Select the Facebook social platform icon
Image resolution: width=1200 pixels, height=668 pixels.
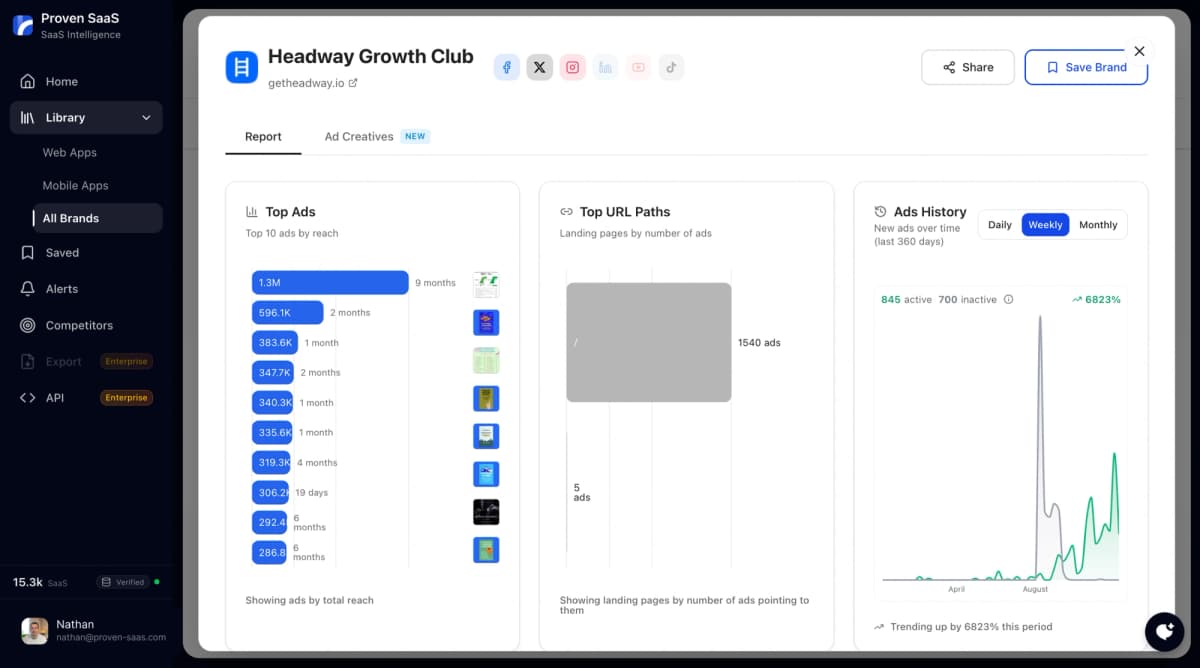[507, 67]
